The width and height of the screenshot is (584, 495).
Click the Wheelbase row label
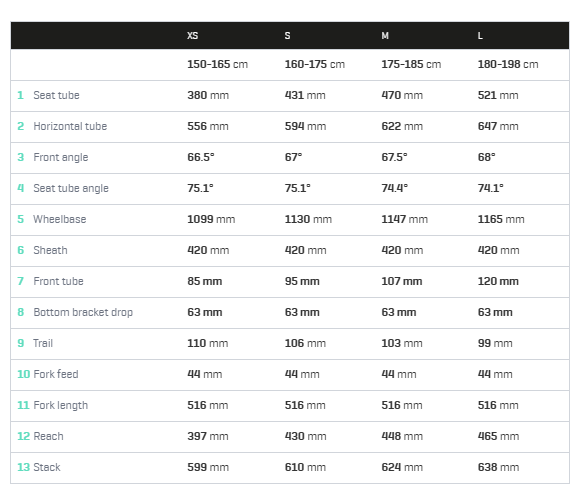click(x=60, y=219)
